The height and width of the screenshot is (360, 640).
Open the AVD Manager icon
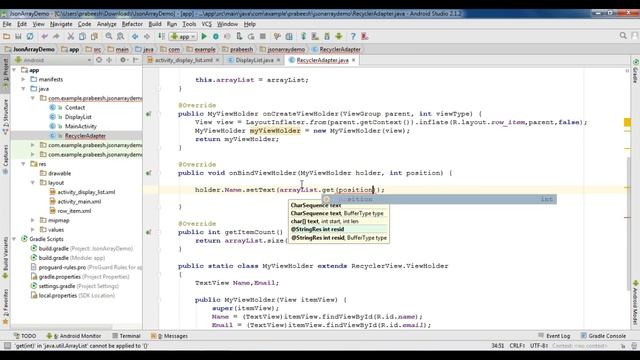click(315, 36)
